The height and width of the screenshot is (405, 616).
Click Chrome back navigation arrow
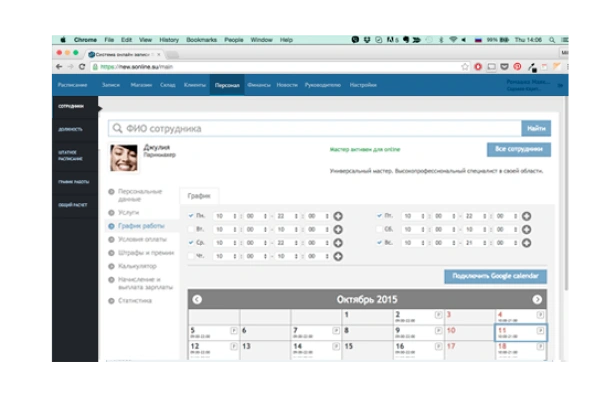[x=57, y=66]
